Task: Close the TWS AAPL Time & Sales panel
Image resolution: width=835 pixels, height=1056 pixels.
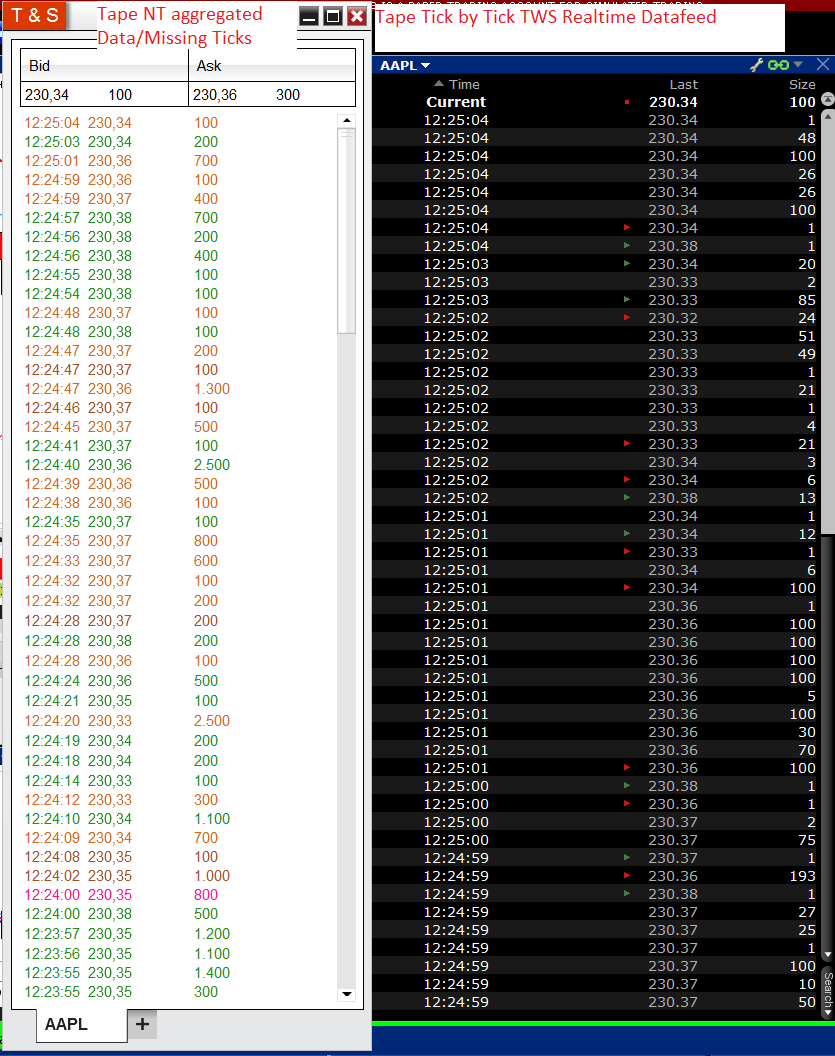Action: tap(823, 64)
